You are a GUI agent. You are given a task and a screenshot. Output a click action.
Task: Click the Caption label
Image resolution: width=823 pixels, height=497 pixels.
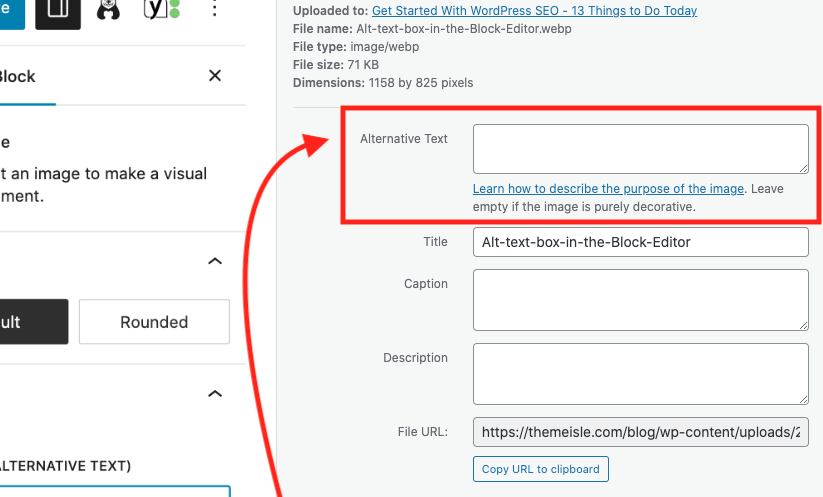[x=426, y=283]
